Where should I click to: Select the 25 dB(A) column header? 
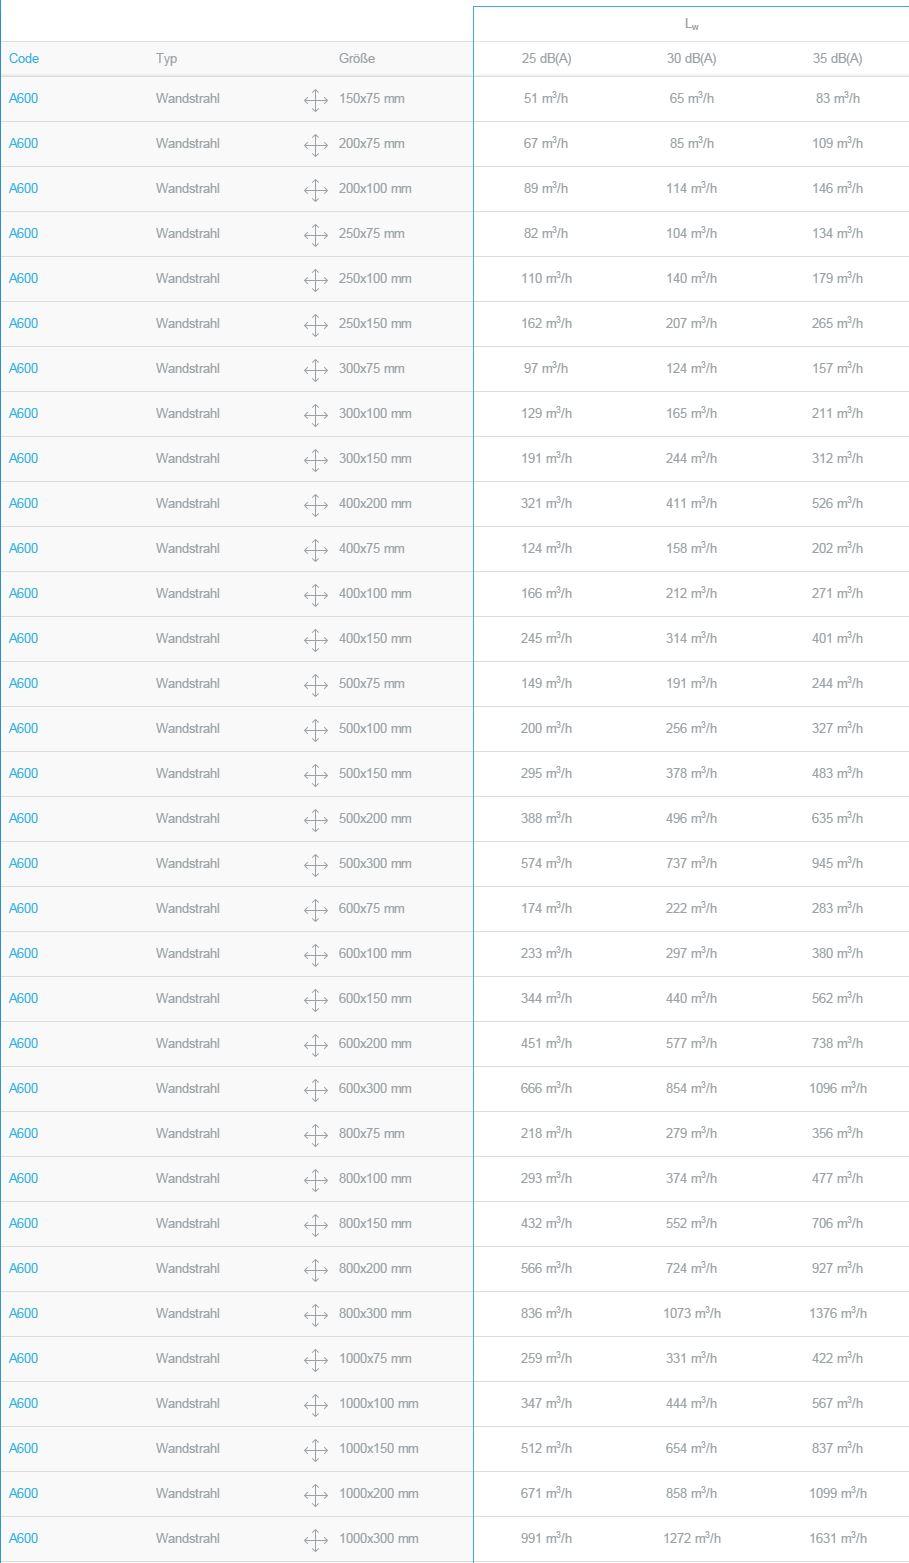546,58
